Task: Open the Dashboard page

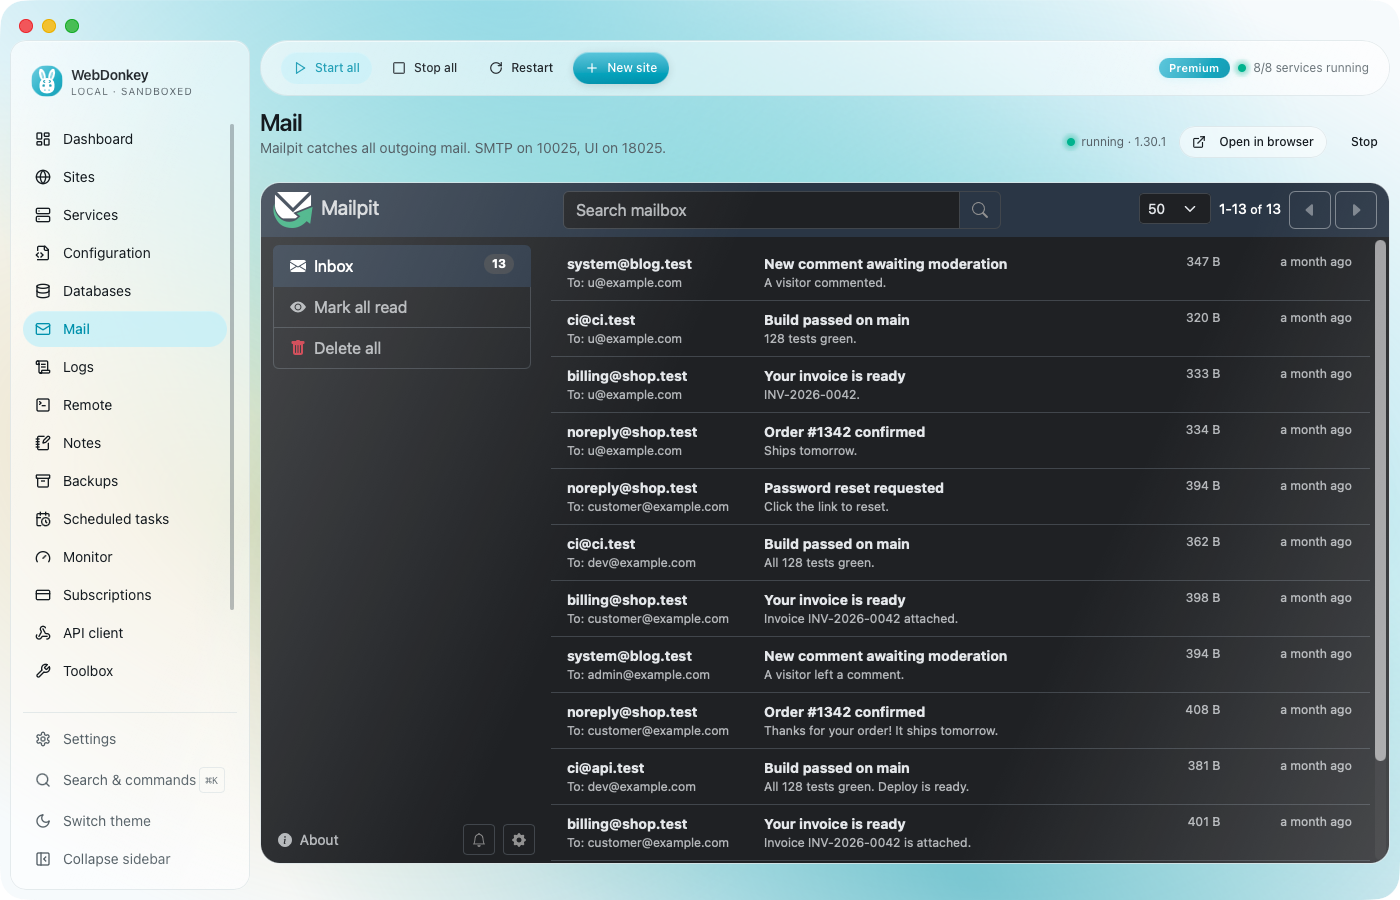Action: pyautogui.click(x=125, y=139)
